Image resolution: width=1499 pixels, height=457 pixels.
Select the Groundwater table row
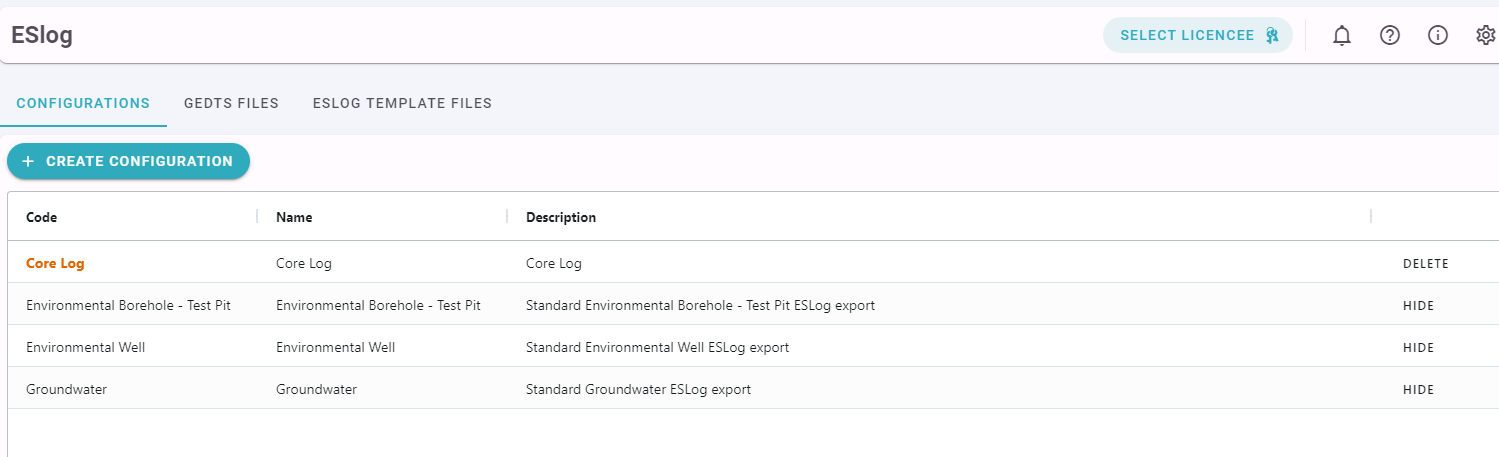(x=753, y=389)
